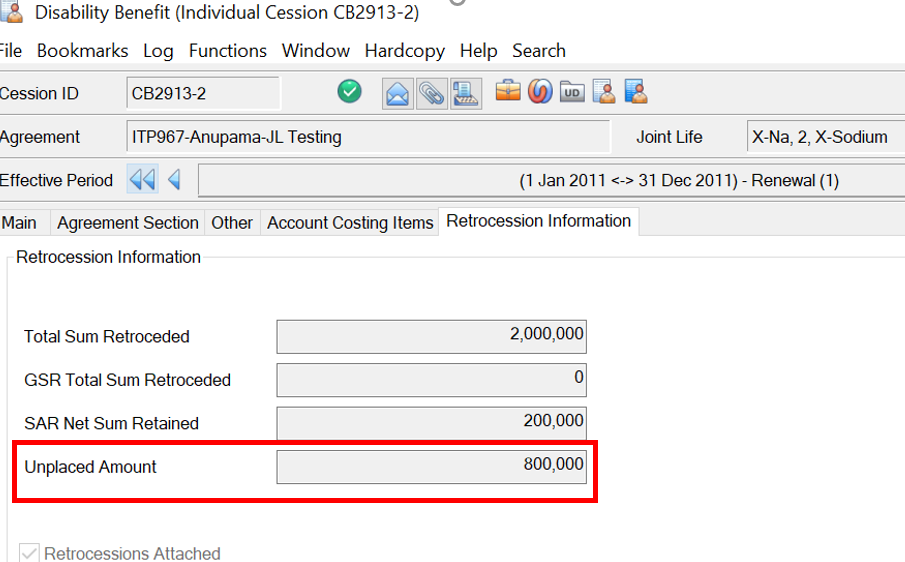Click the orange-red swirl icon

pos(540,92)
